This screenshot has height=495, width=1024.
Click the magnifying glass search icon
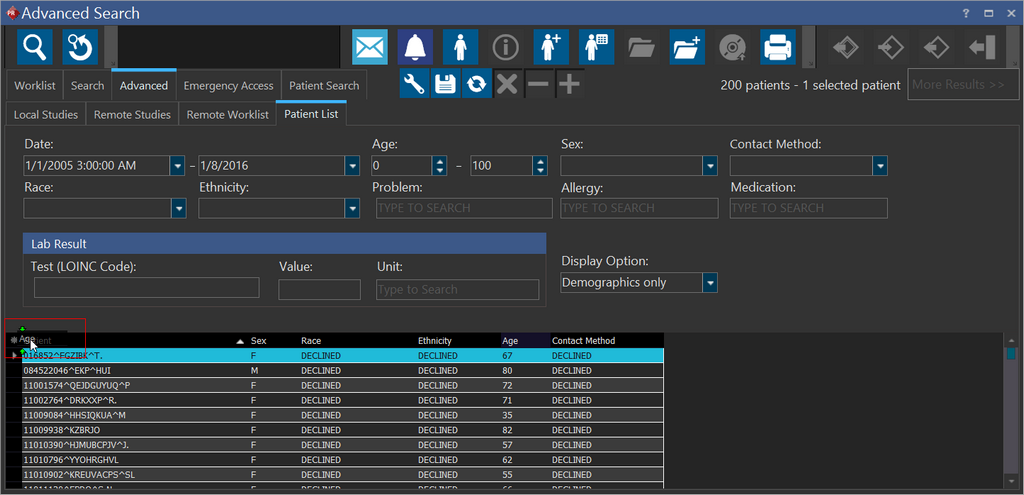coord(36,47)
